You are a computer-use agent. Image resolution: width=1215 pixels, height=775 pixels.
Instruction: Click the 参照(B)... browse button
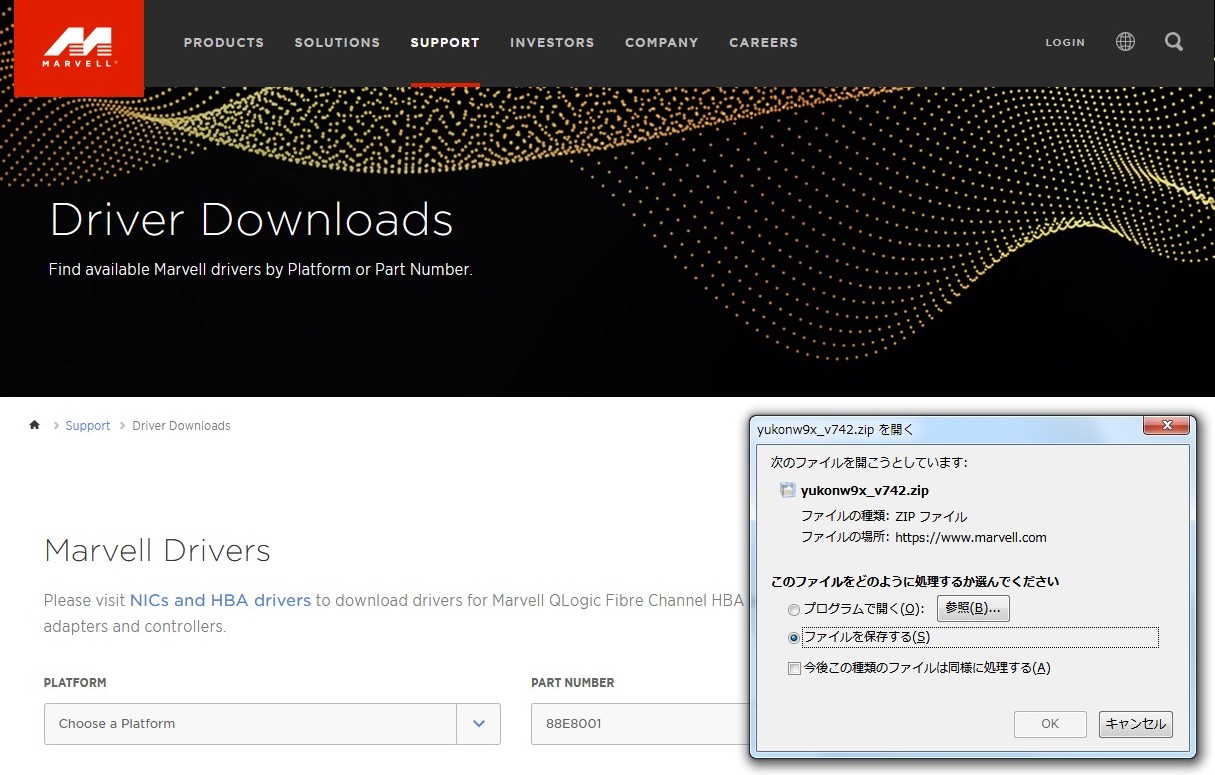pos(973,608)
